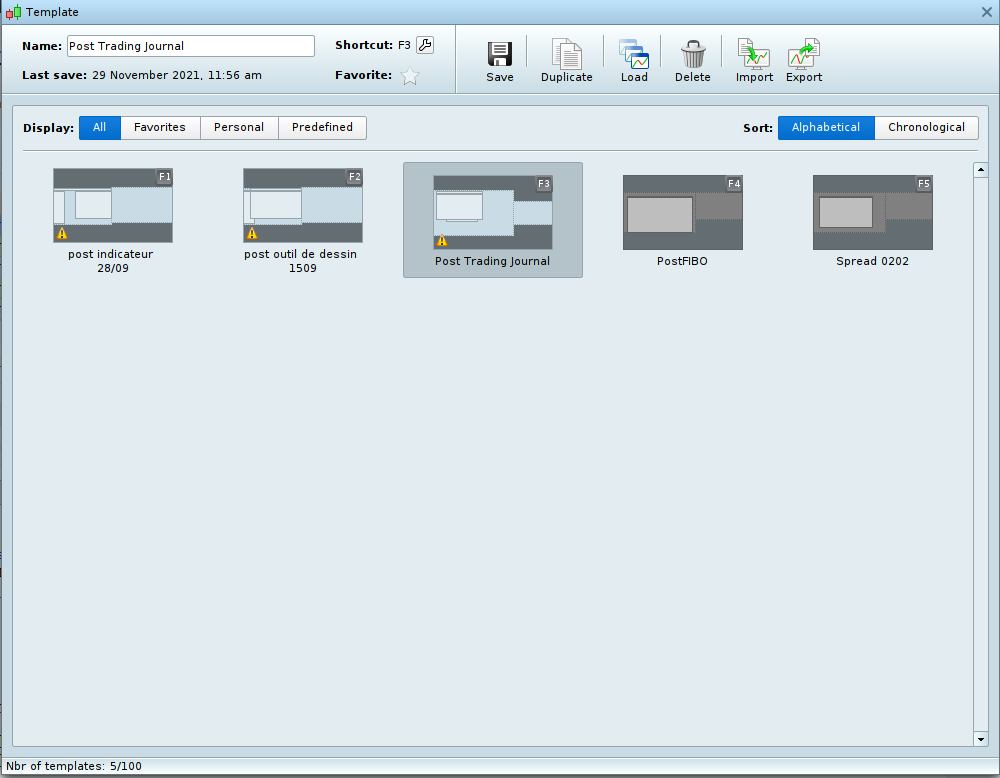Select the Spread 0202 template thumbnail
This screenshot has height=778, width=1000.
873,212
